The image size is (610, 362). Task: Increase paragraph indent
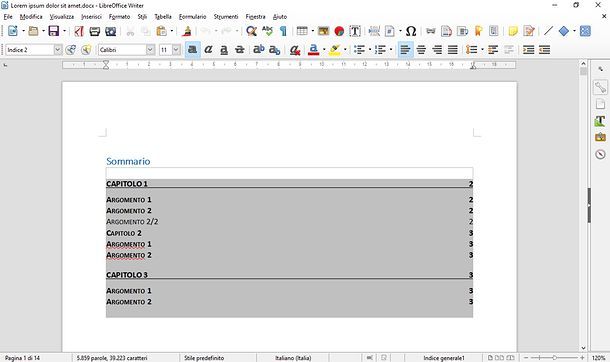pos(528,50)
